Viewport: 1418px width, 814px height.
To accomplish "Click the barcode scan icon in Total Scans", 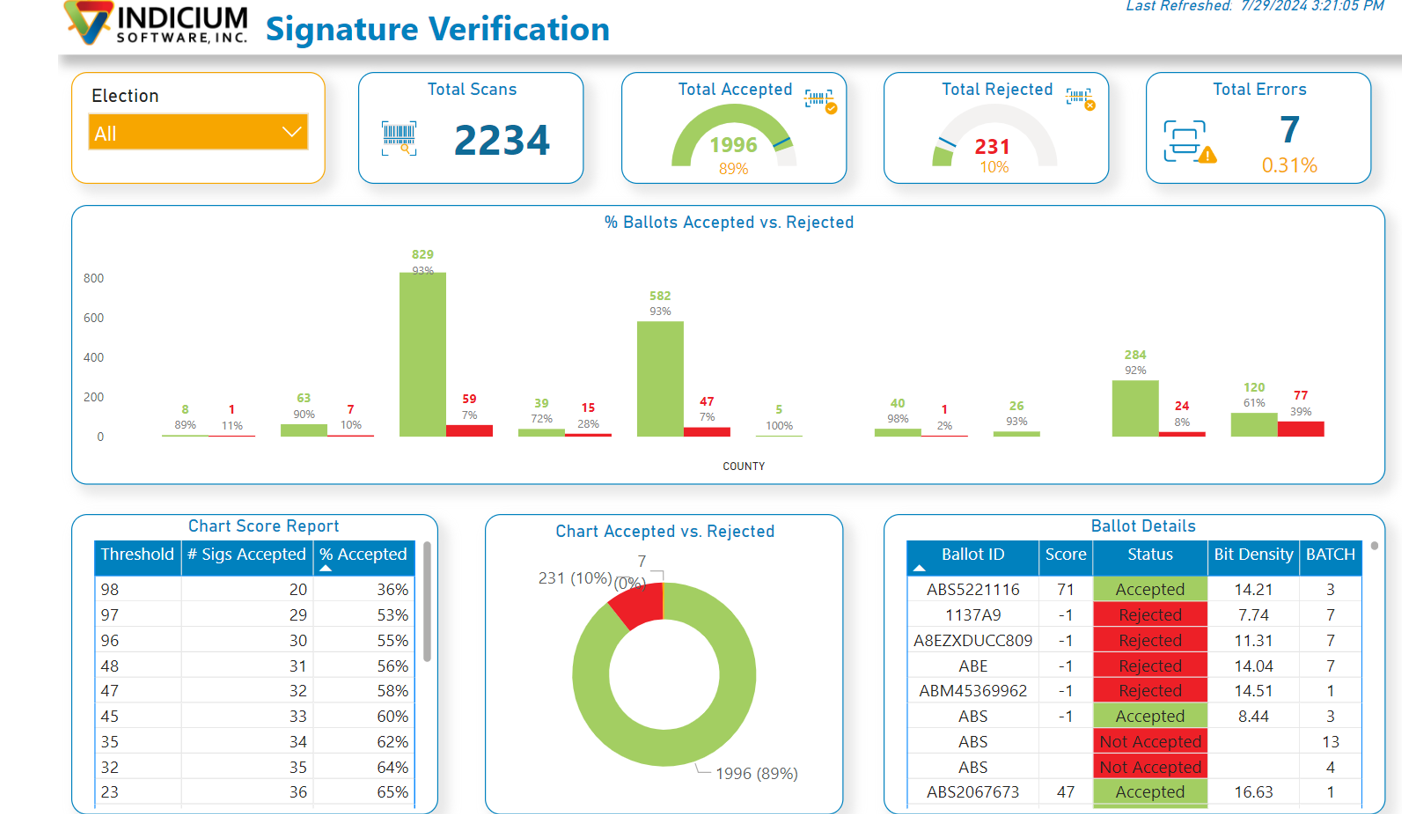I will (x=399, y=138).
